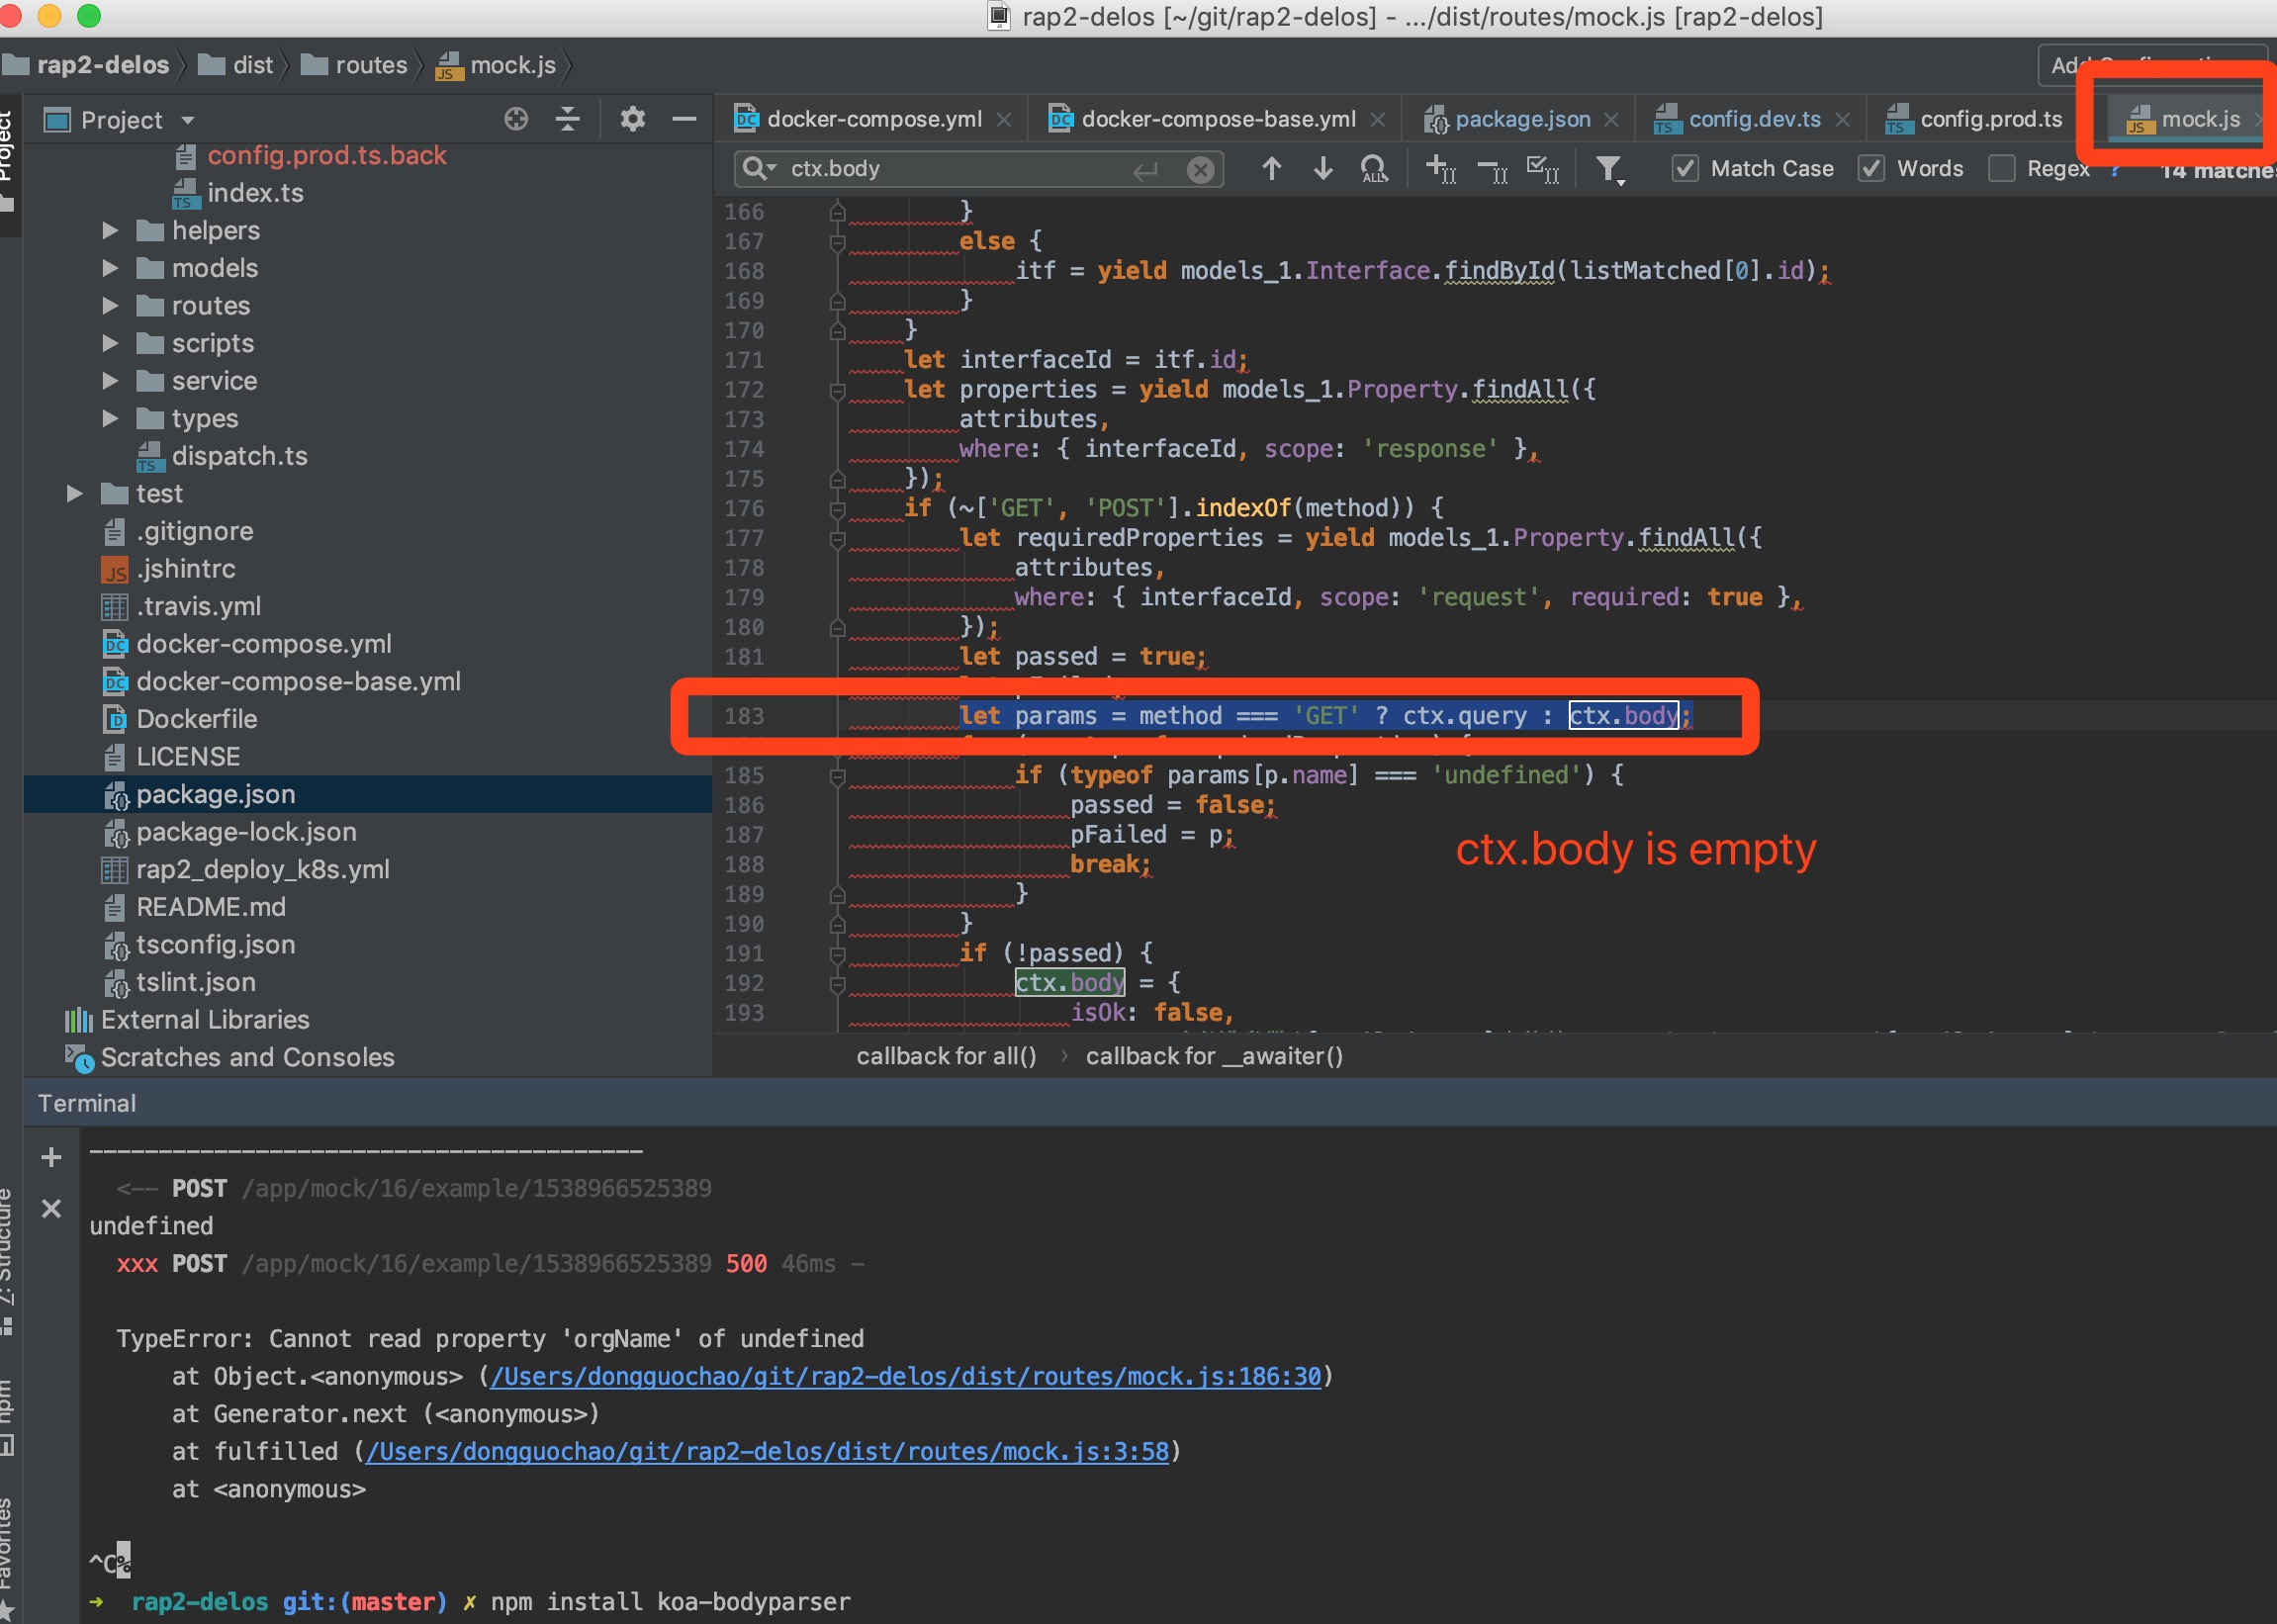Open the search filter funnel icon
Screen dimensions: 2277x1624
point(1609,170)
